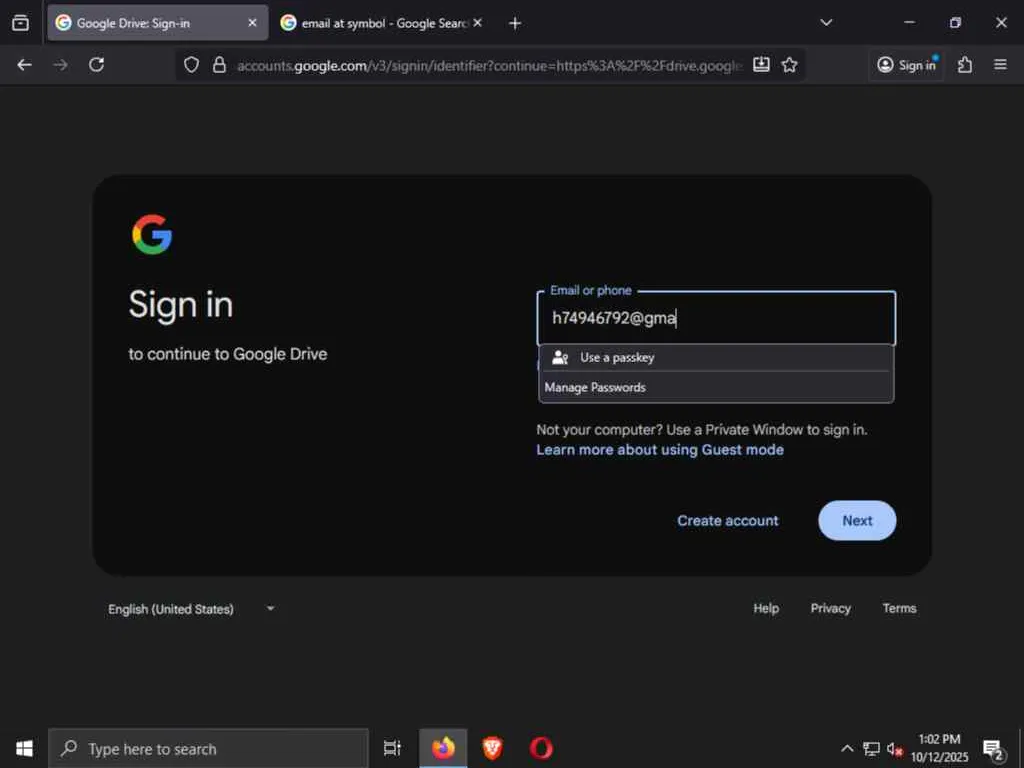Open the Privacy link
Viewport: 1024px width, 768px height.
pos(830,609)
